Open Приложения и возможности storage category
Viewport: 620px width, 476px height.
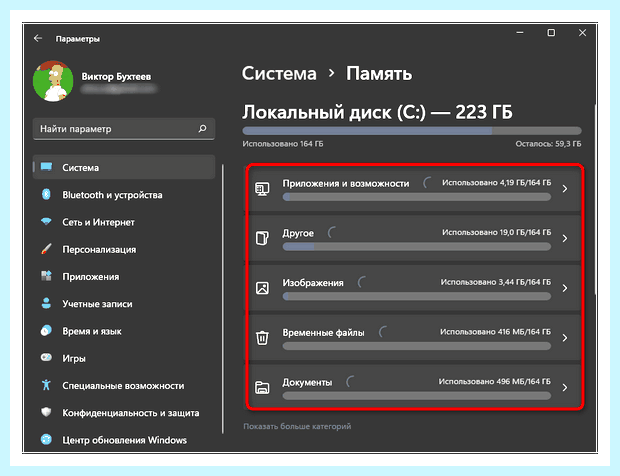414,189
